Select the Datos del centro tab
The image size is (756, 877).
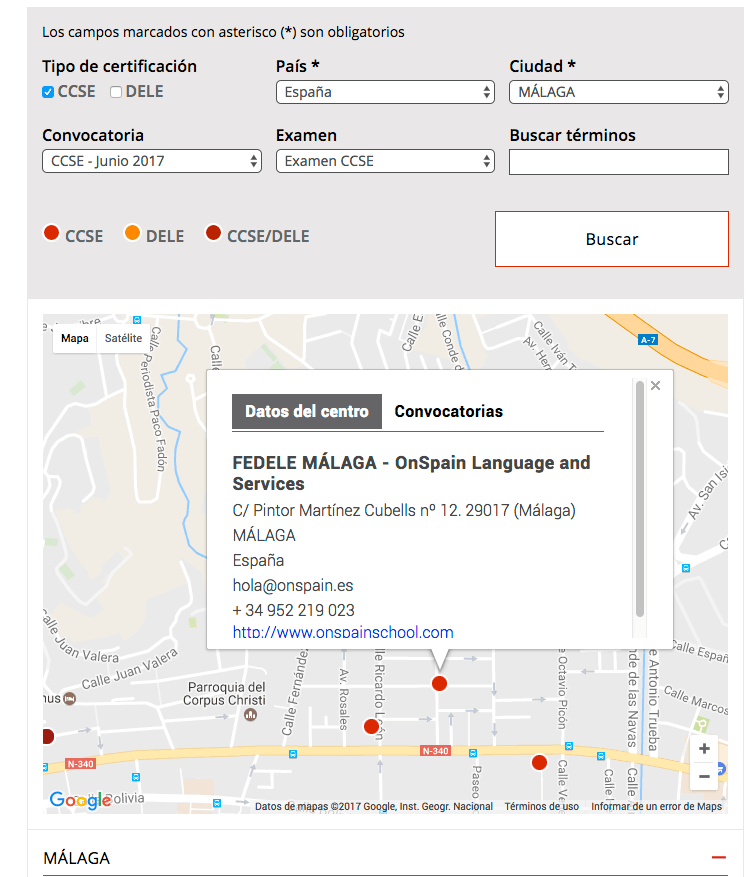pyautogui.click(x=307, y=412)
